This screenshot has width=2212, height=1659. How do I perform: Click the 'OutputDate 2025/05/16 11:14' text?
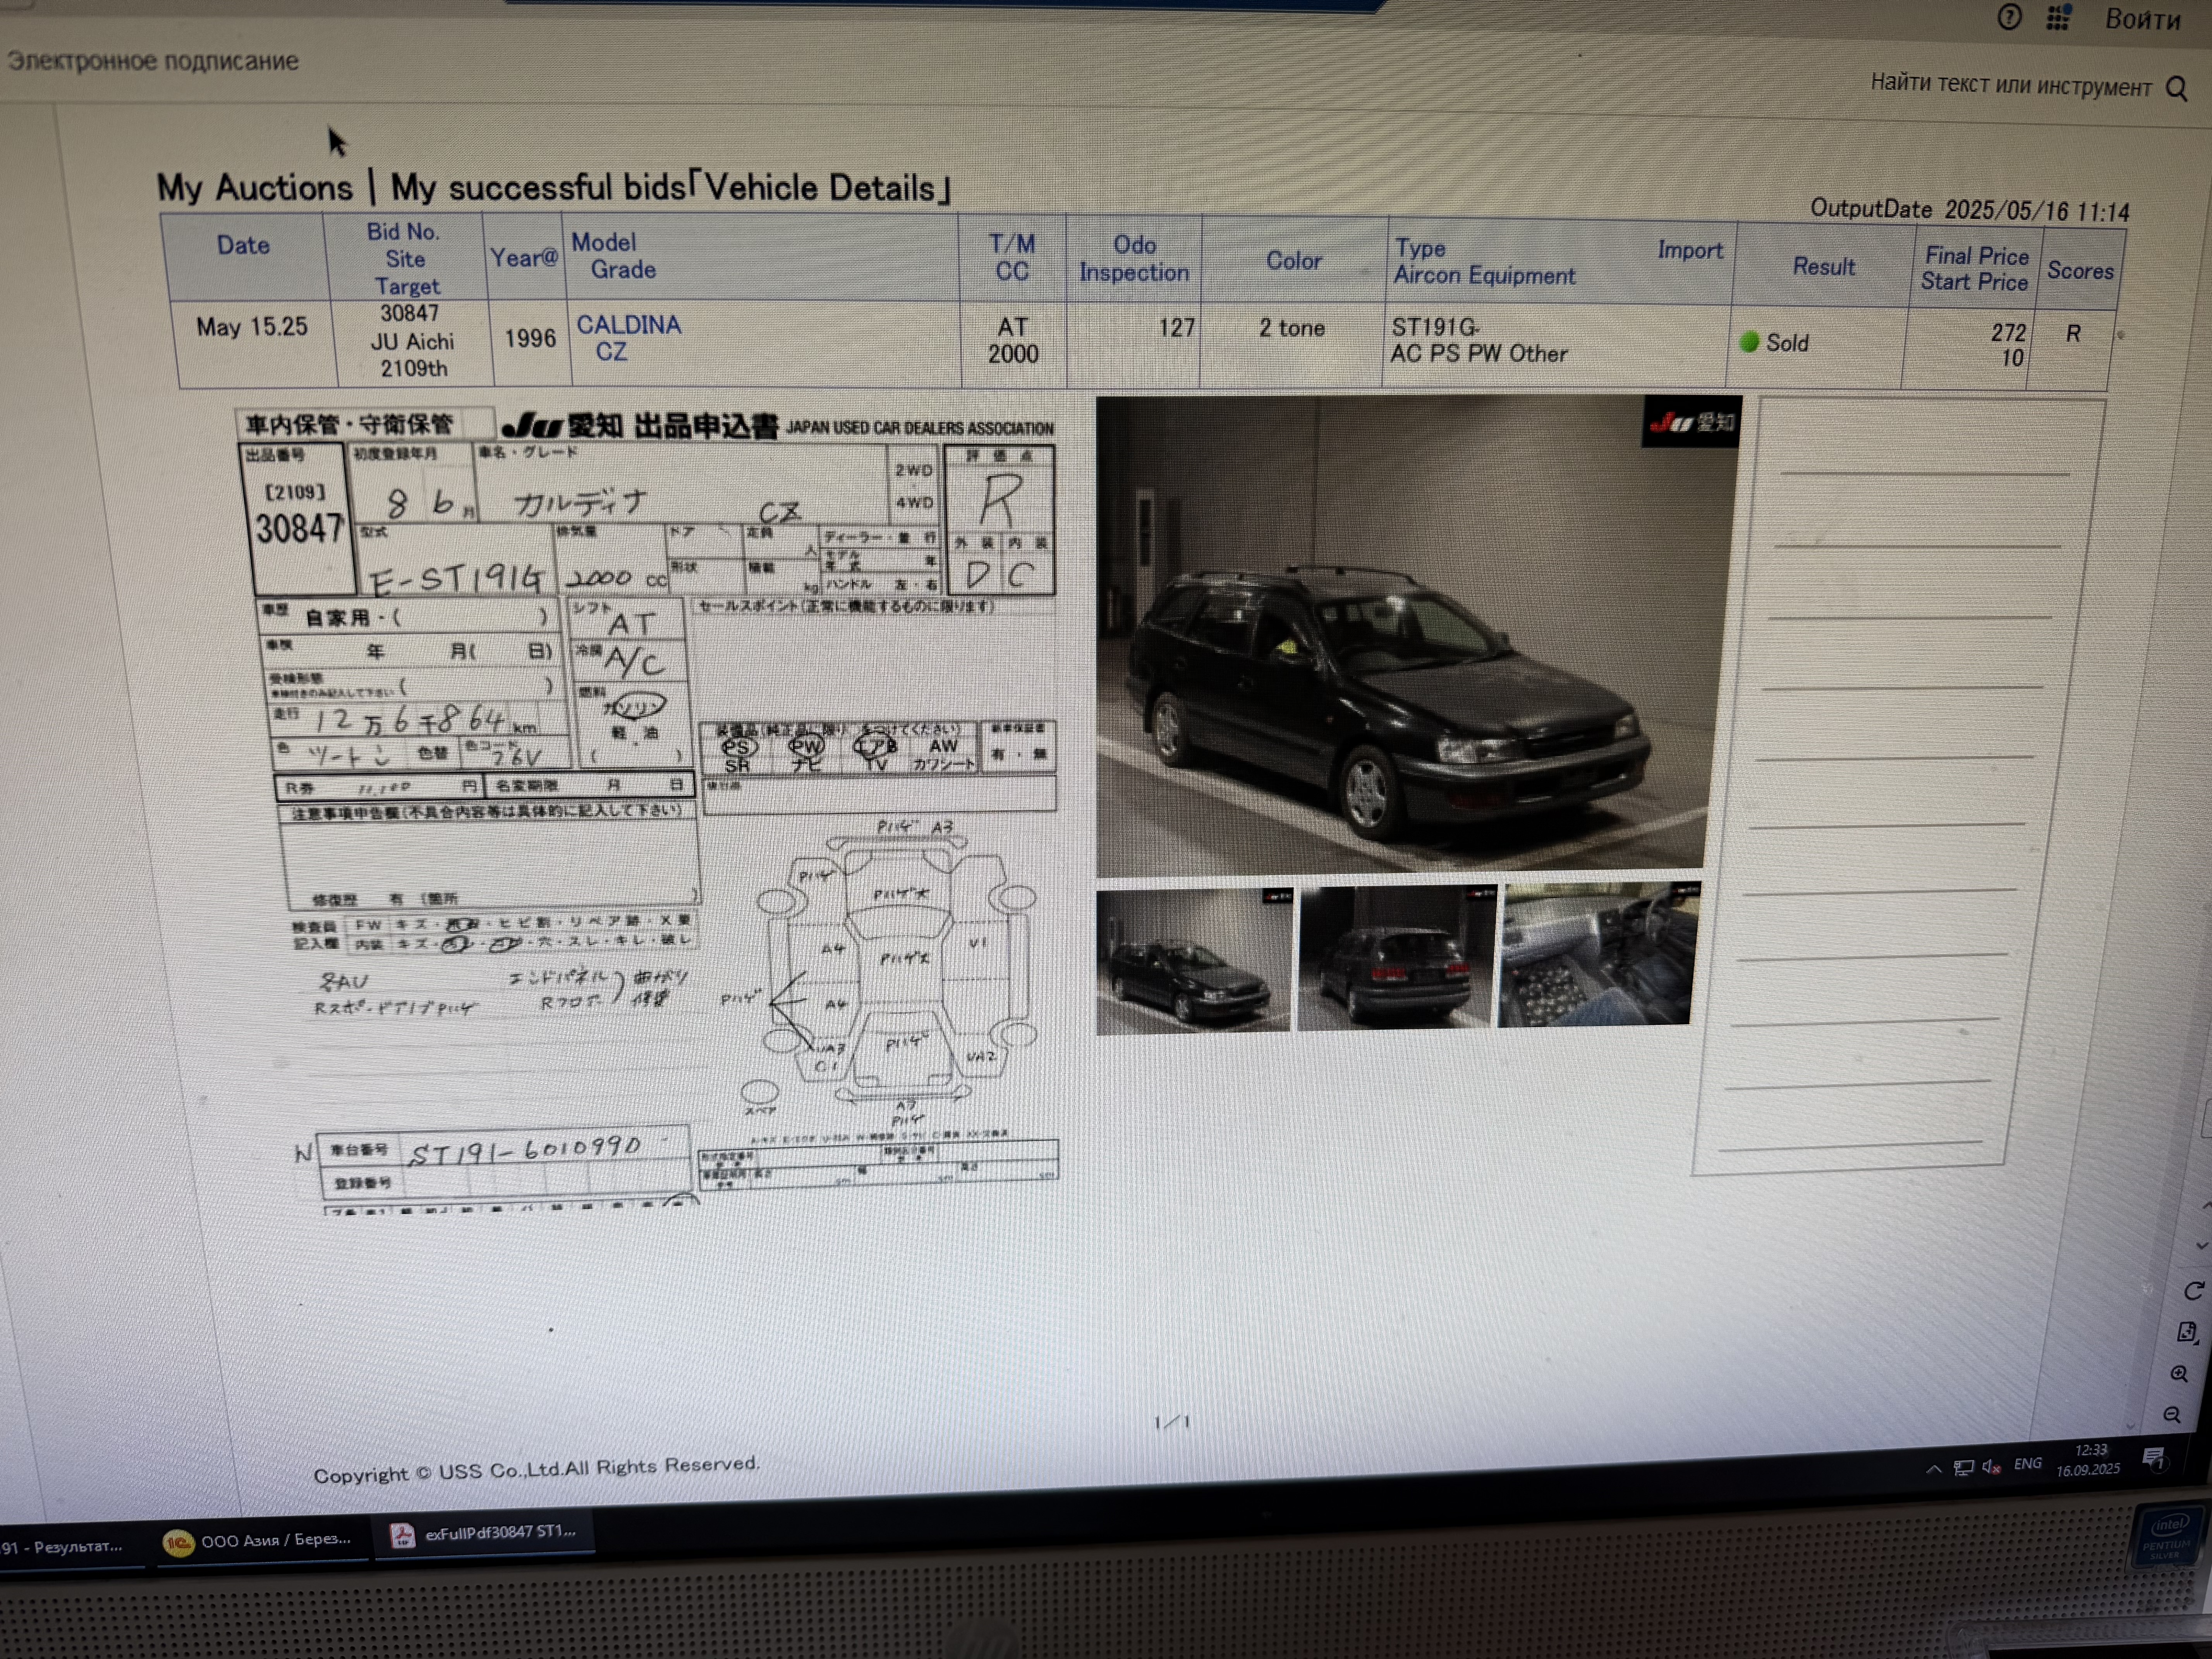point(1969,210)
